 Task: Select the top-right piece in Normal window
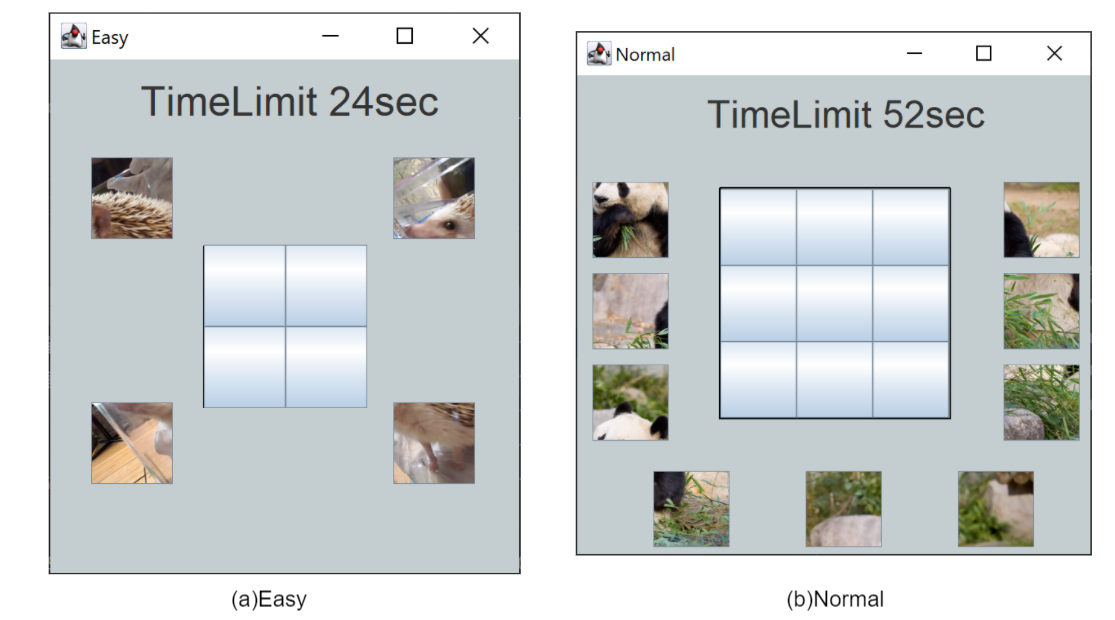tap(1041, 220)
